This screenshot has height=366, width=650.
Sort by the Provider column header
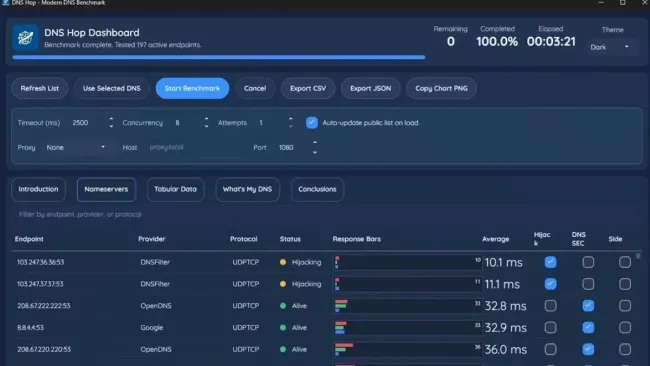pyautogui.click(x=152, y=239)
